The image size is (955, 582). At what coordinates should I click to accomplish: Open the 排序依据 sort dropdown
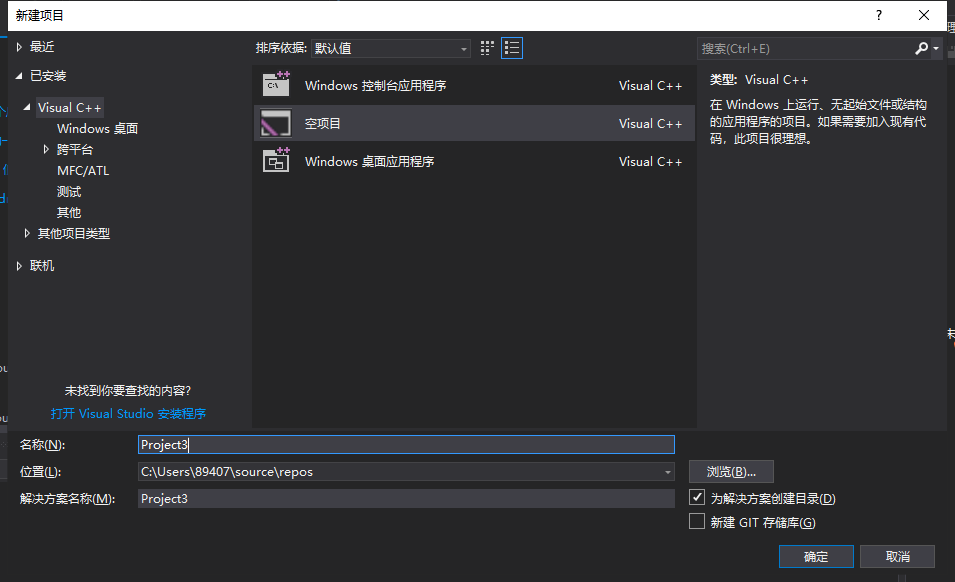pos(390,48)
